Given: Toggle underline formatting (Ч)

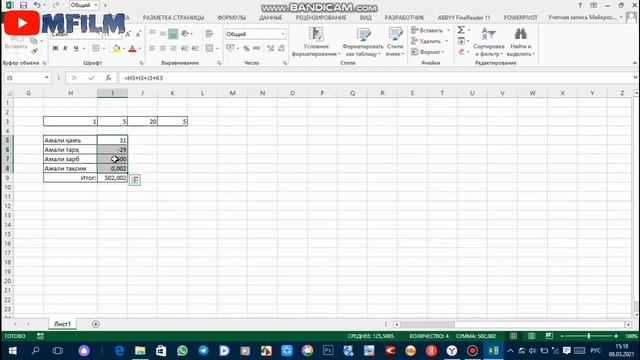Looking at the screenshot, I should [76, 49].
